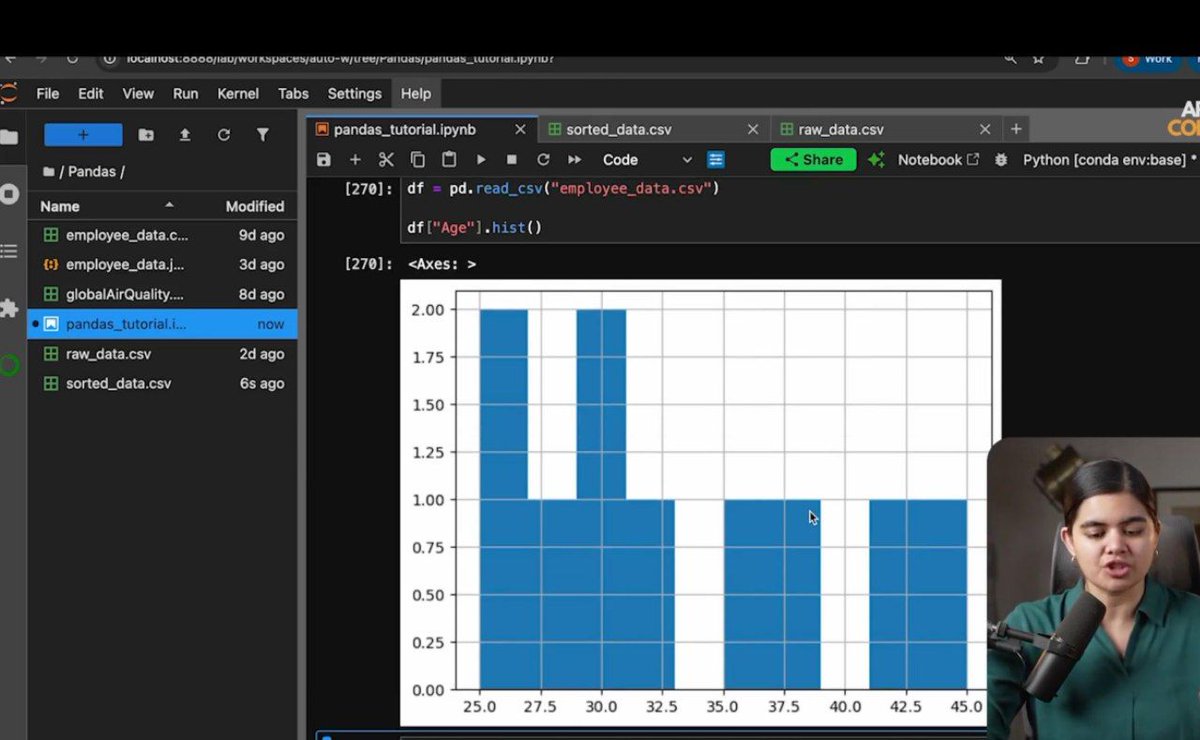1200x740 pixels.
Task: Close the raw_data.csv tab
Action: [985, 130]
